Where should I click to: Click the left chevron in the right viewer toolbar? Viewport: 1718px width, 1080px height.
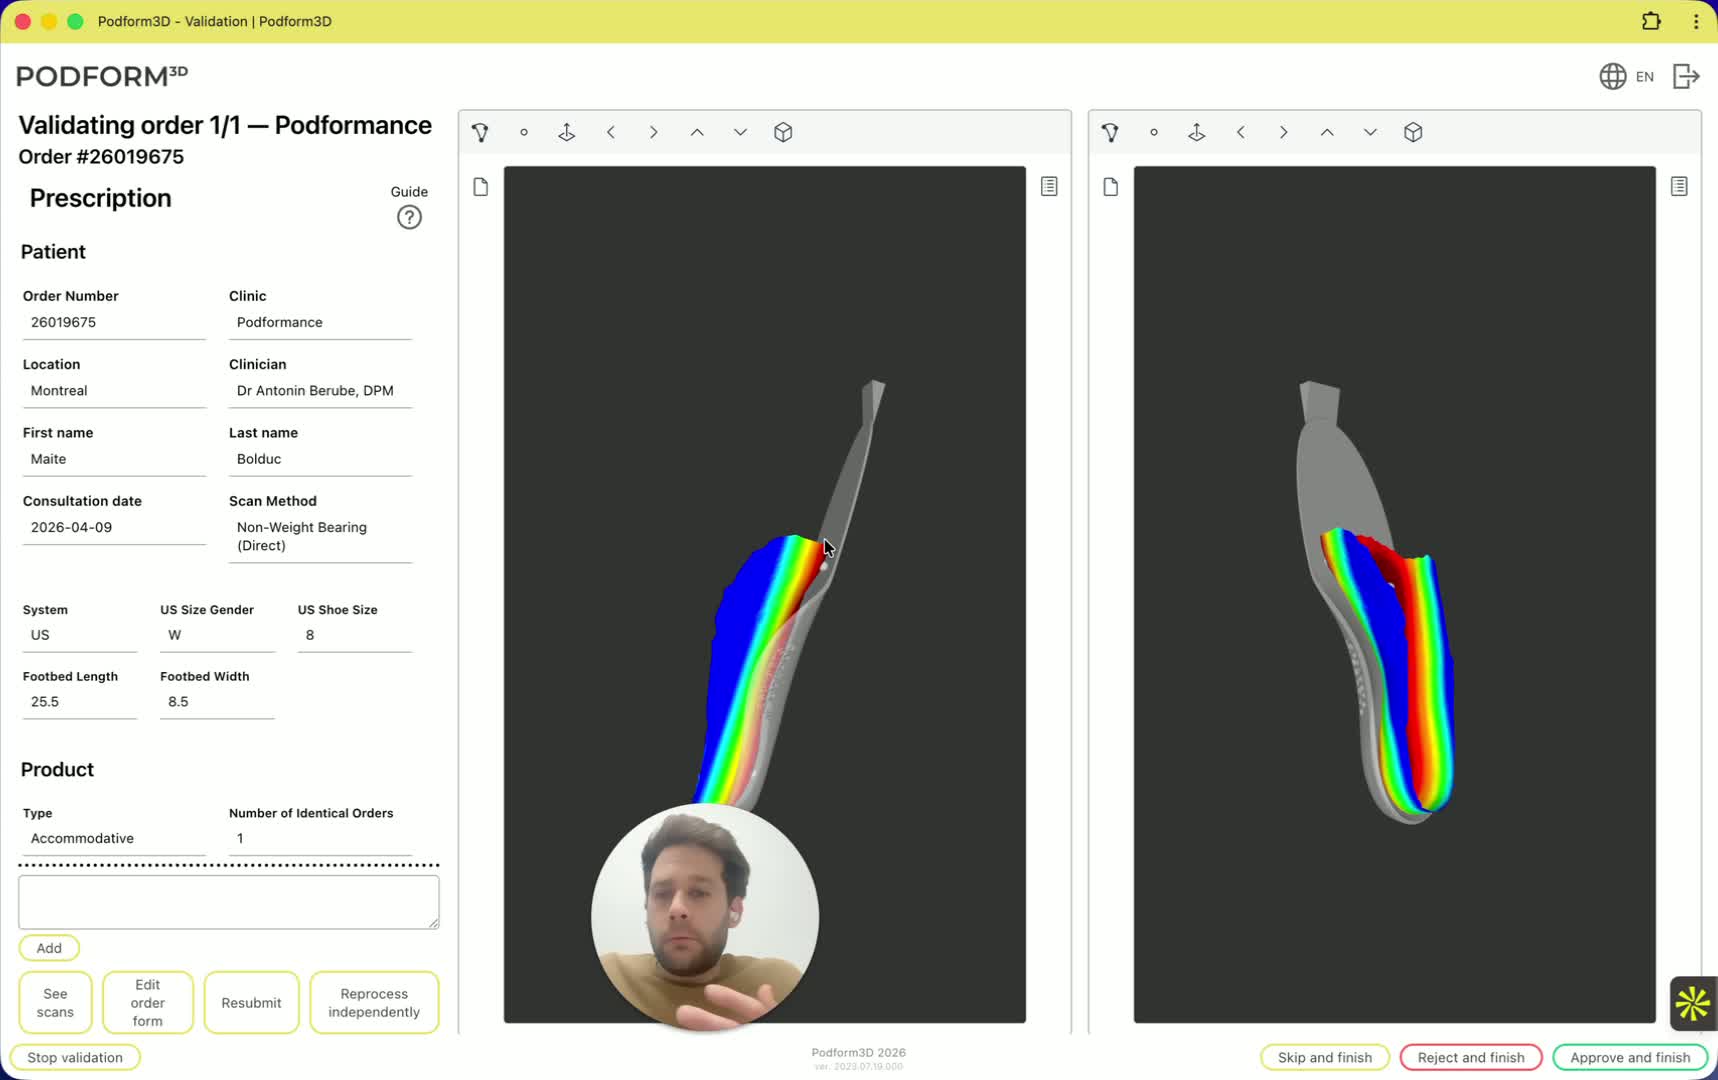click(1241, 132)
